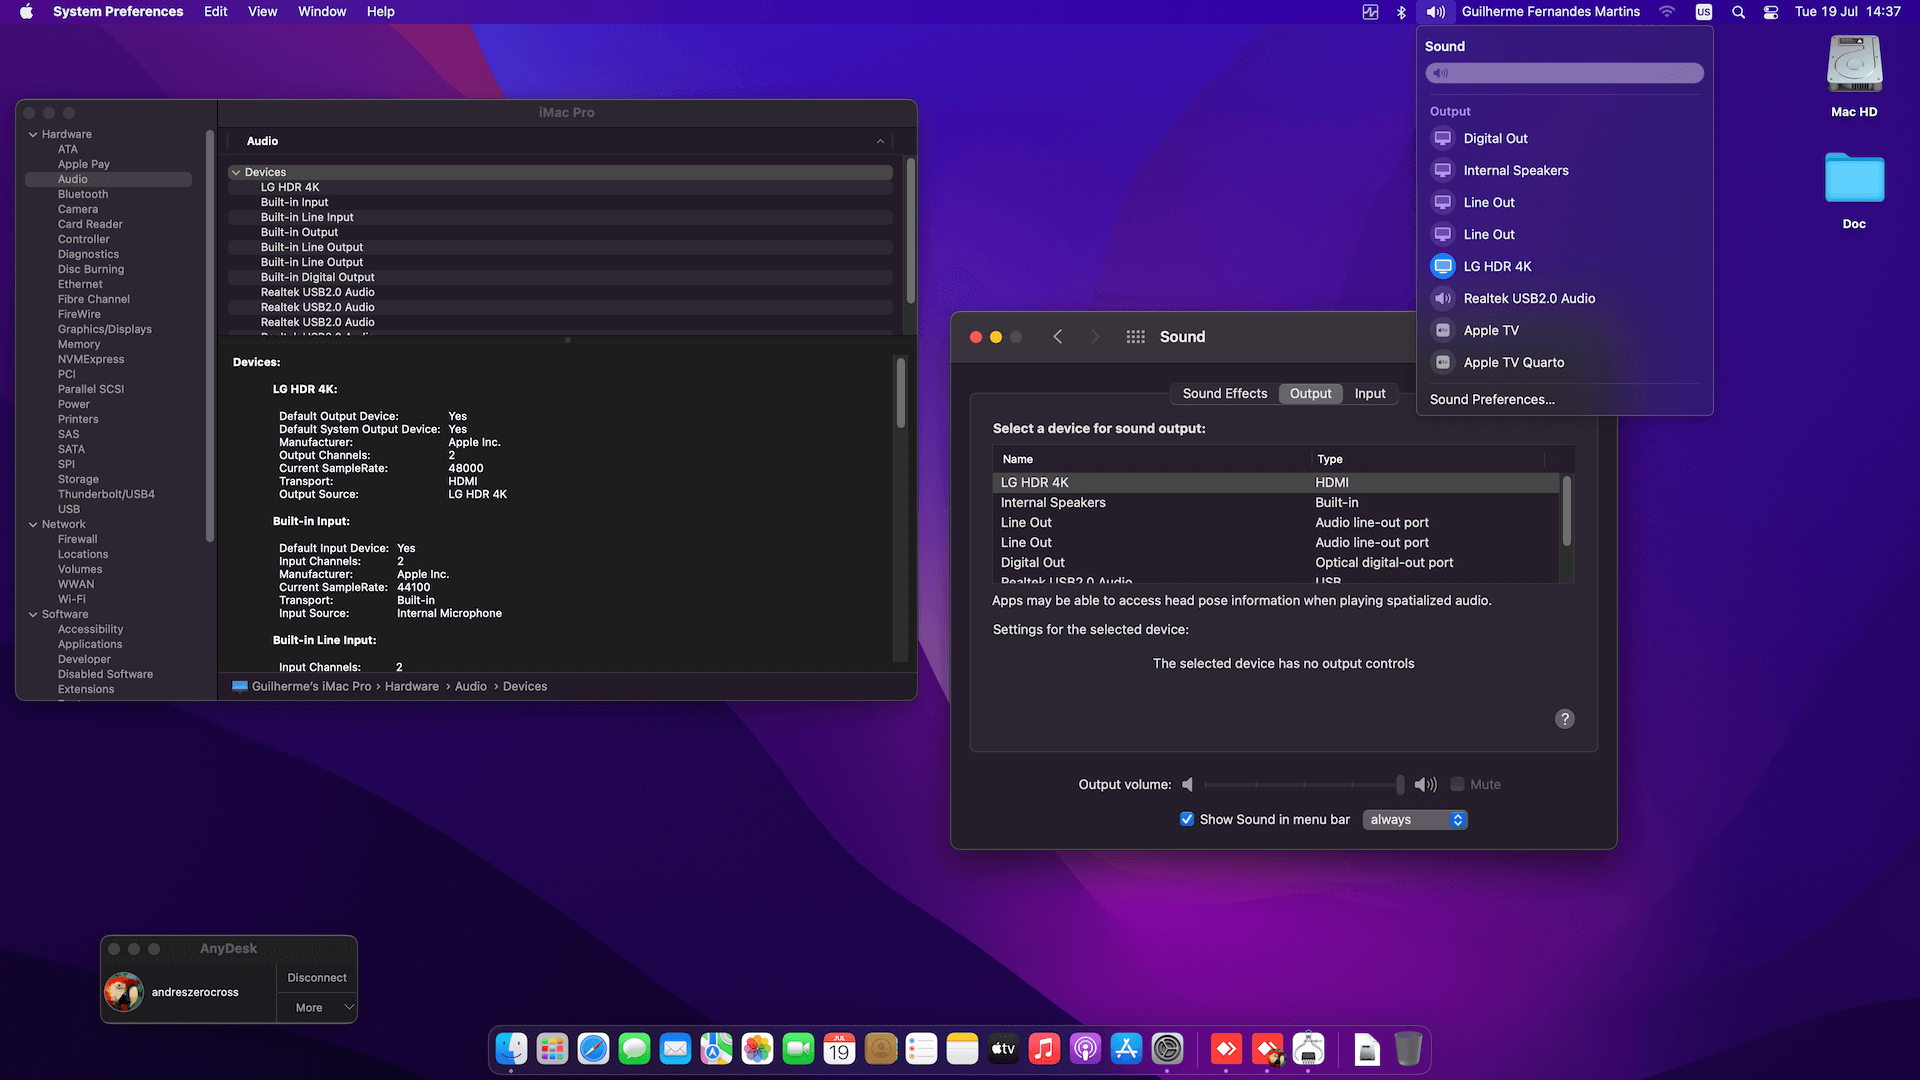
Task: Collapse the Network section in the sidebar
Action: 33,524
